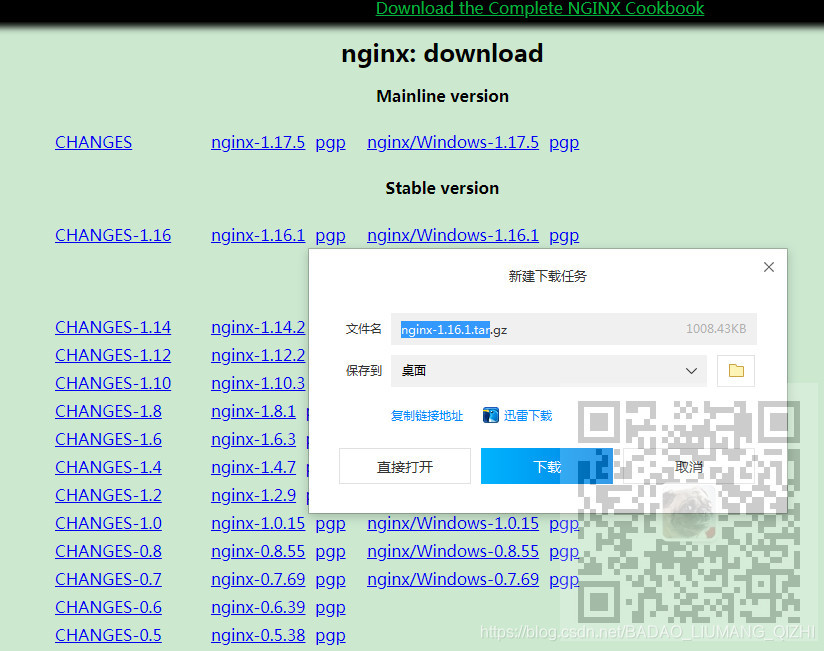824x651 pixels.
Task: Open CHANGES-1.2 link
Action: (108, 495)
